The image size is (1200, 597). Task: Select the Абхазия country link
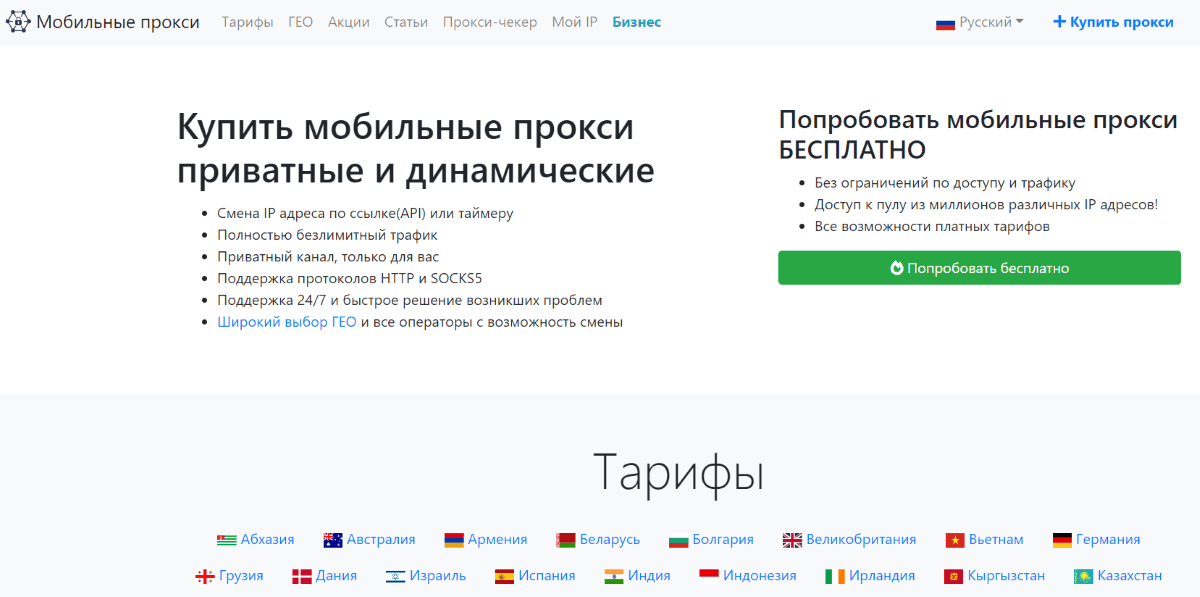[268, 540]
